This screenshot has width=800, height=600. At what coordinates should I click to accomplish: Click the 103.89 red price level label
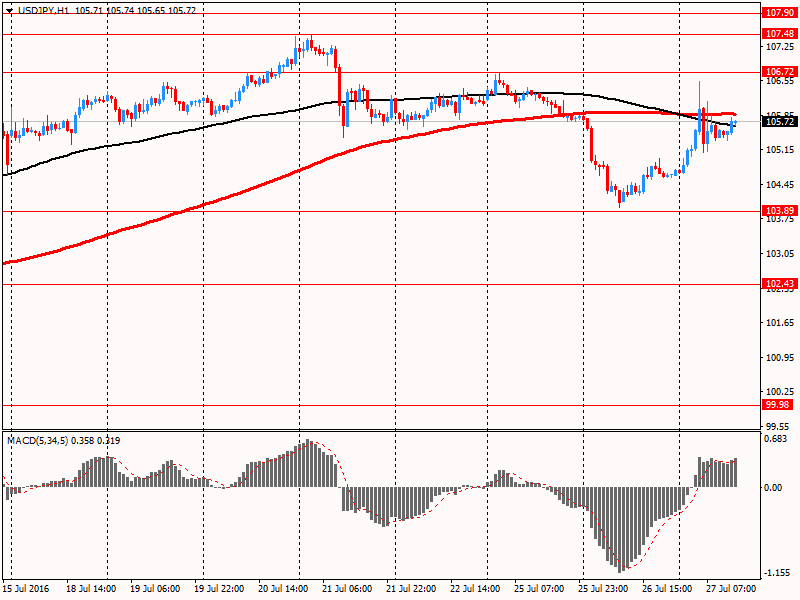(779, 210)
